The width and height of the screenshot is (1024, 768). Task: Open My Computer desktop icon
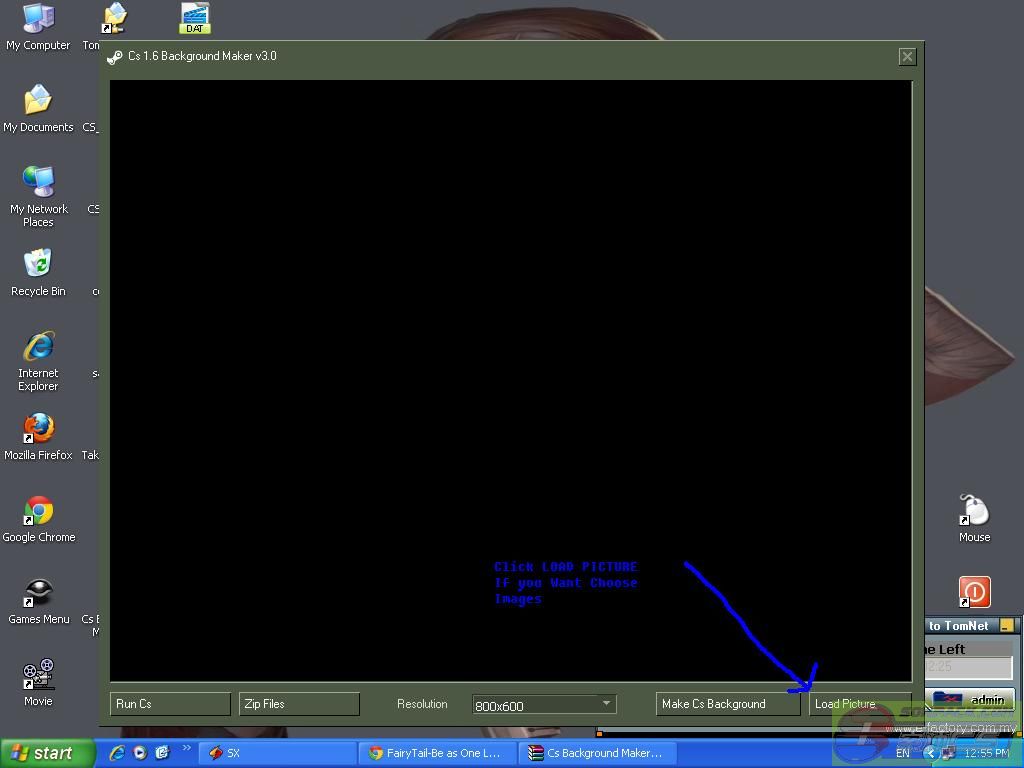(x=38, y=19)
